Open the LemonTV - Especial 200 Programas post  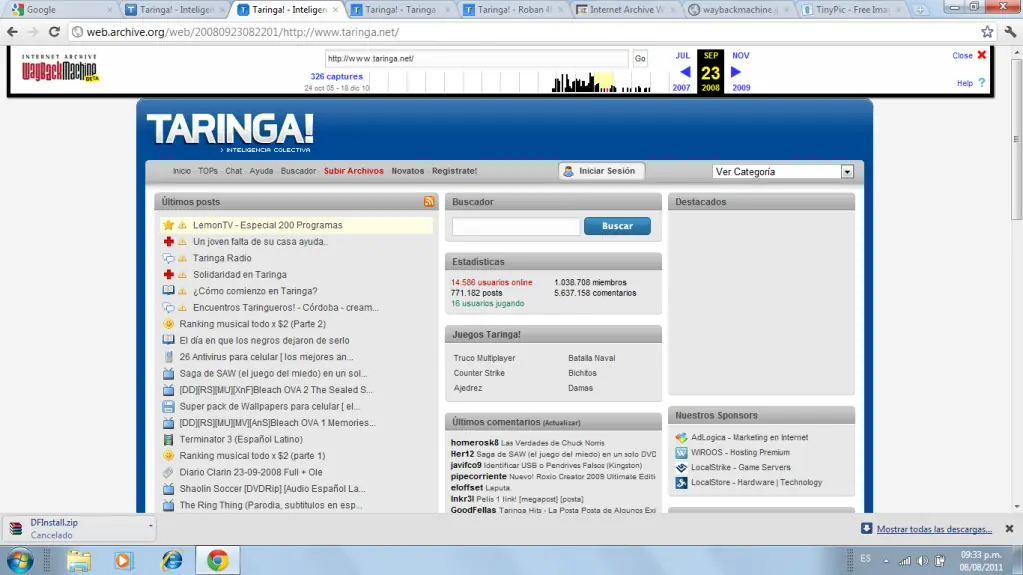267,225
